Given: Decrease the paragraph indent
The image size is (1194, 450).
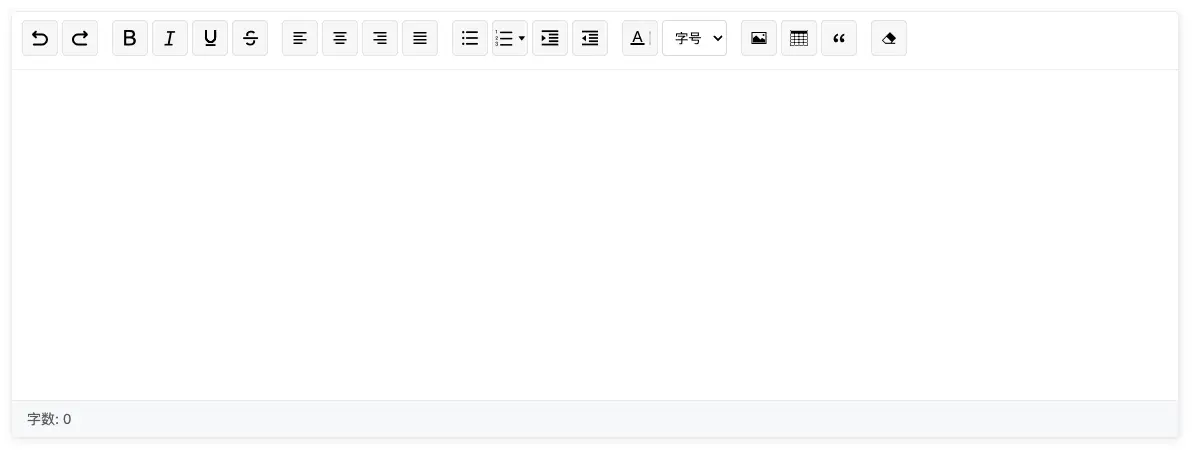Looking at the screenshot, I should (x=590, y=38).
